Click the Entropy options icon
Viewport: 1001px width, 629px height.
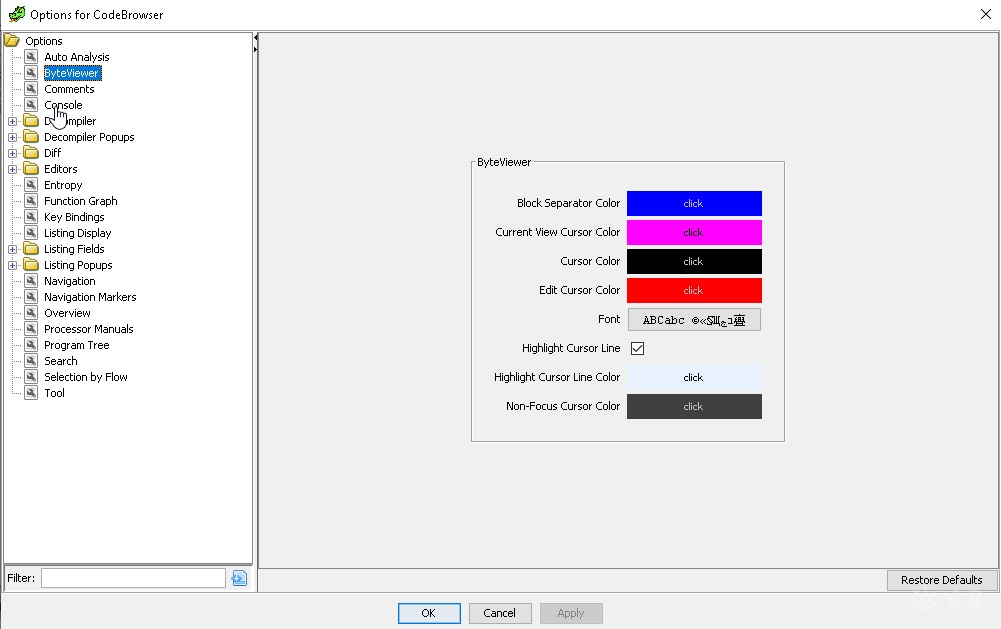coord(31,185)
